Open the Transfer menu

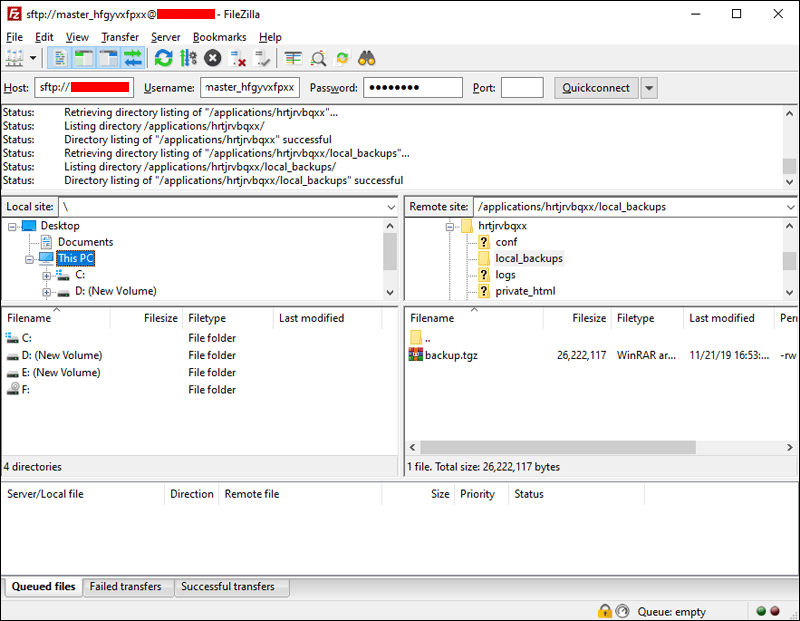tap(120, 37)
